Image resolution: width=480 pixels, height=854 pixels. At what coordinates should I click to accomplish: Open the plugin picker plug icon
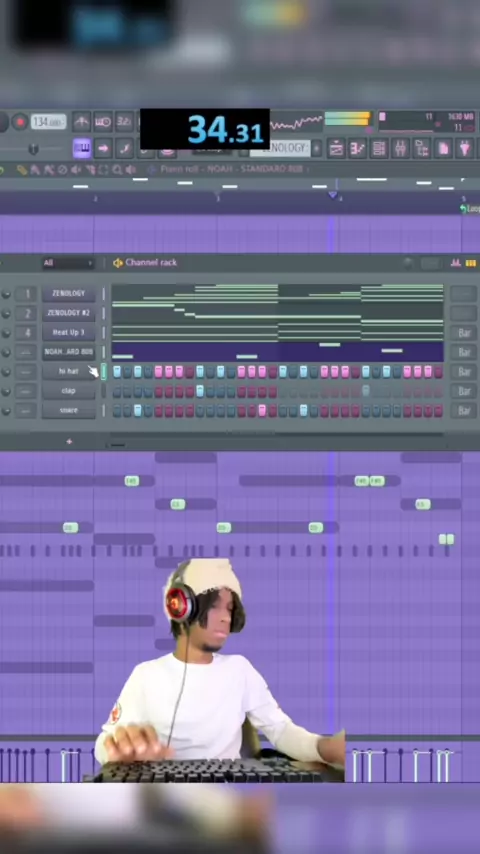465,148
